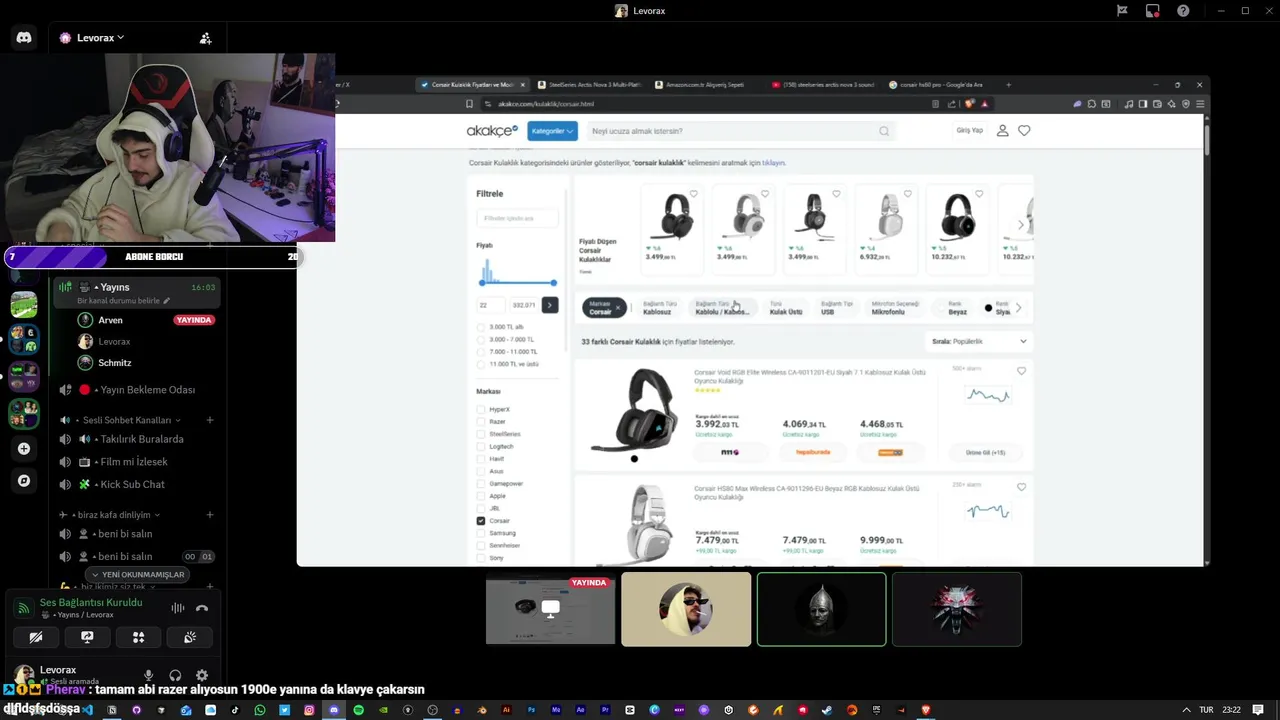
Task: Uncheck the Corsair brand checkbox
Action: (481, 521)
